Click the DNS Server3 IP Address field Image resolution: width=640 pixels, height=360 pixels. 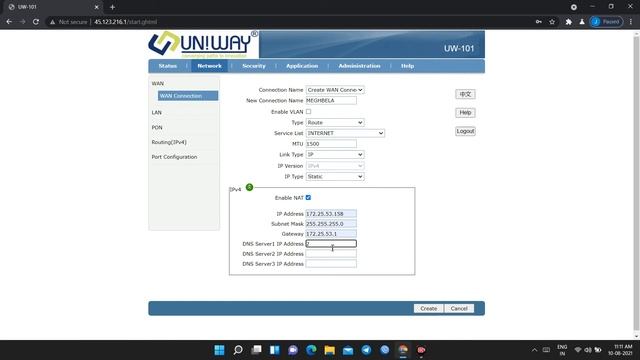tap(331, 264)
